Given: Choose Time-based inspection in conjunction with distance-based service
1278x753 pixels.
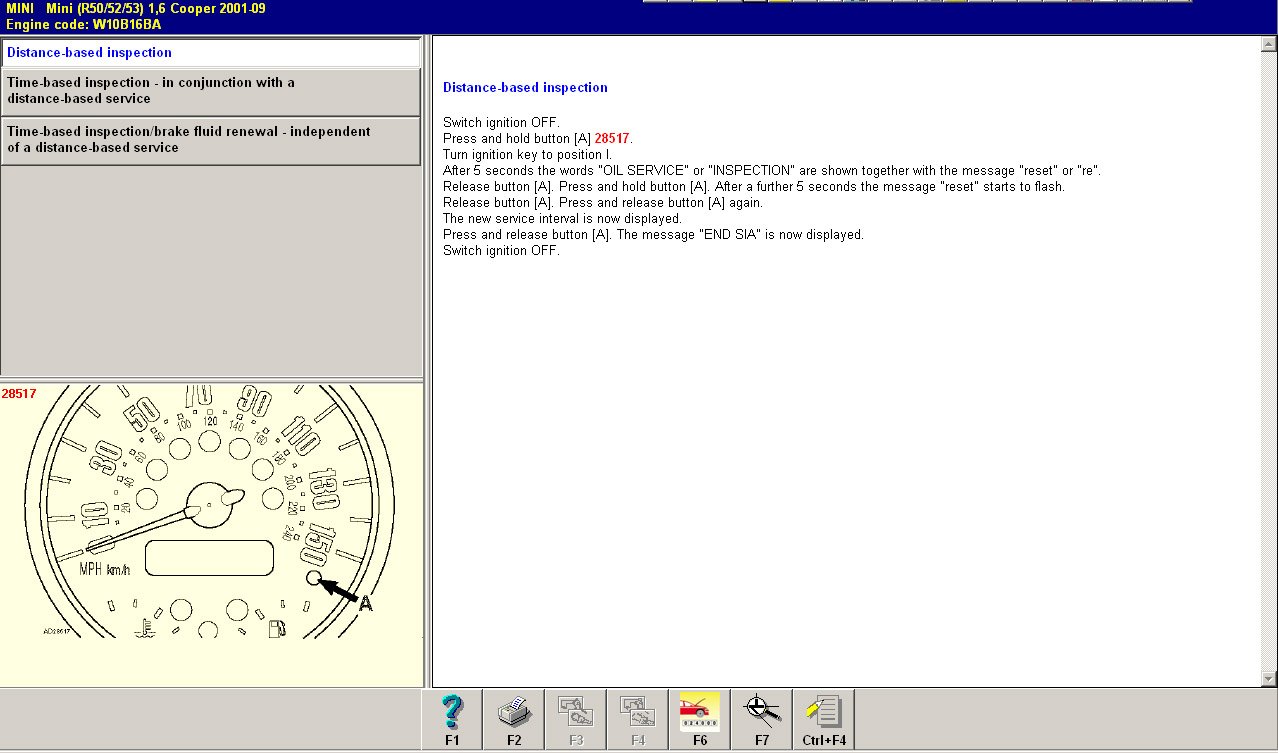Looking at the screenshot, I should coord(210,91).
